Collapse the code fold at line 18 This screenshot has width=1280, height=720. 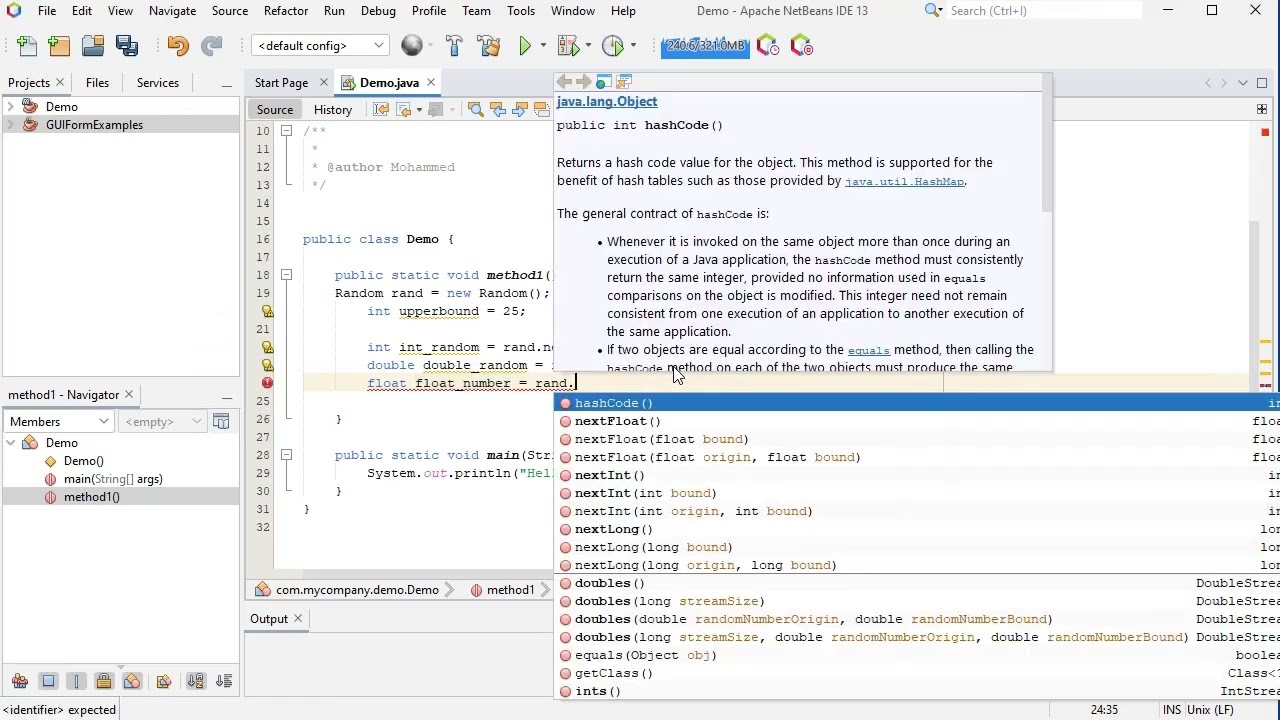286,275
